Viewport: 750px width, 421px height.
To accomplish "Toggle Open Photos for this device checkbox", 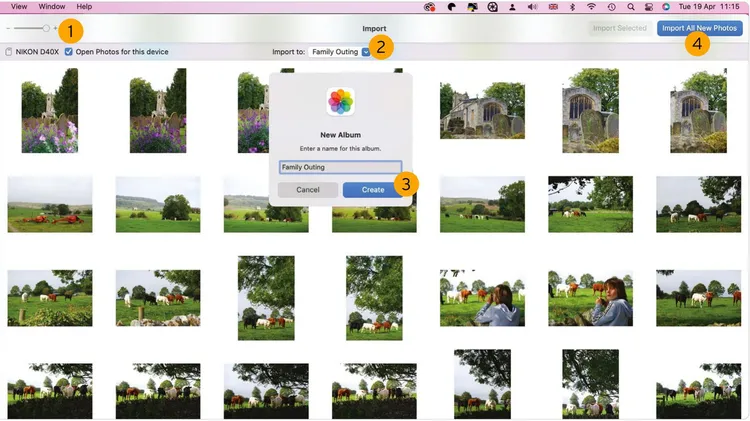I will [69, 51].
